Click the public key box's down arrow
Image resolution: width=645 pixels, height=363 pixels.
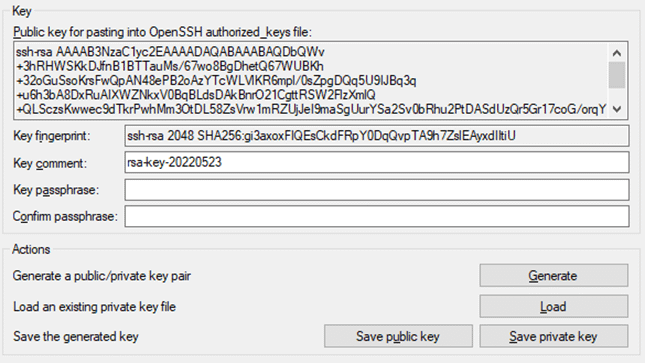point(617,109)
